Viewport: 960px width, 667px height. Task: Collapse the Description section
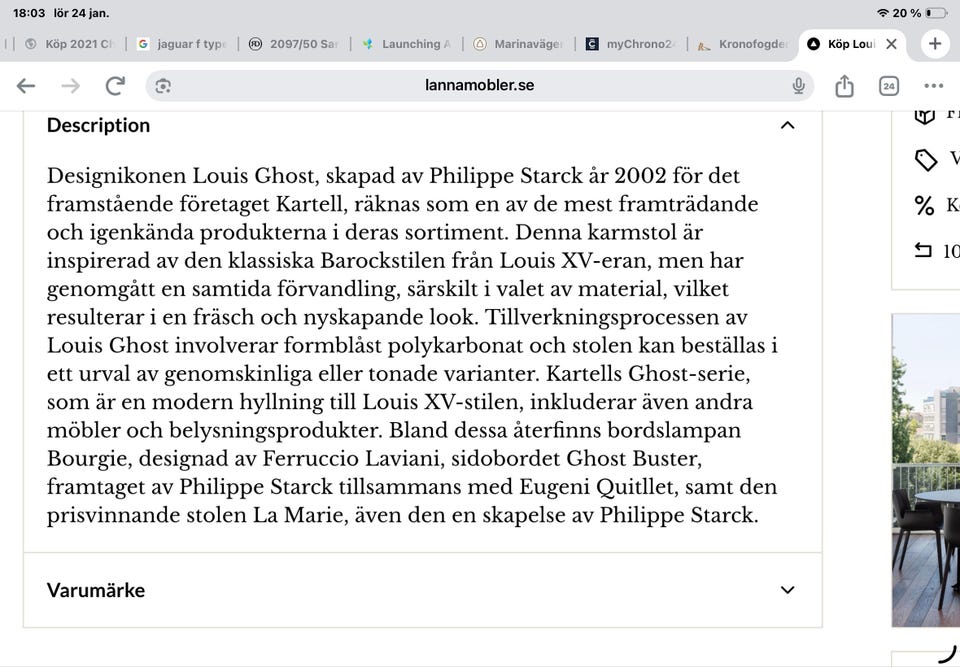point(787,125)
